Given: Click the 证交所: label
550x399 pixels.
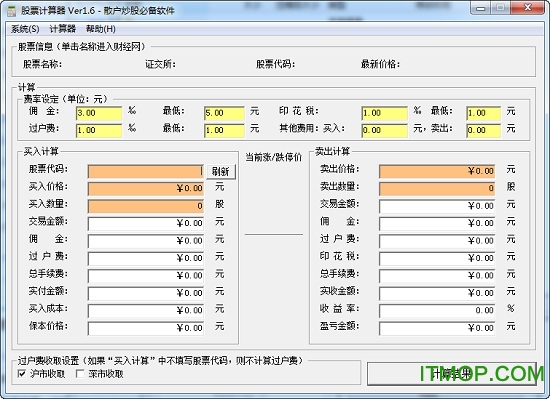Looking at the screenshot, I should point(161,65).
